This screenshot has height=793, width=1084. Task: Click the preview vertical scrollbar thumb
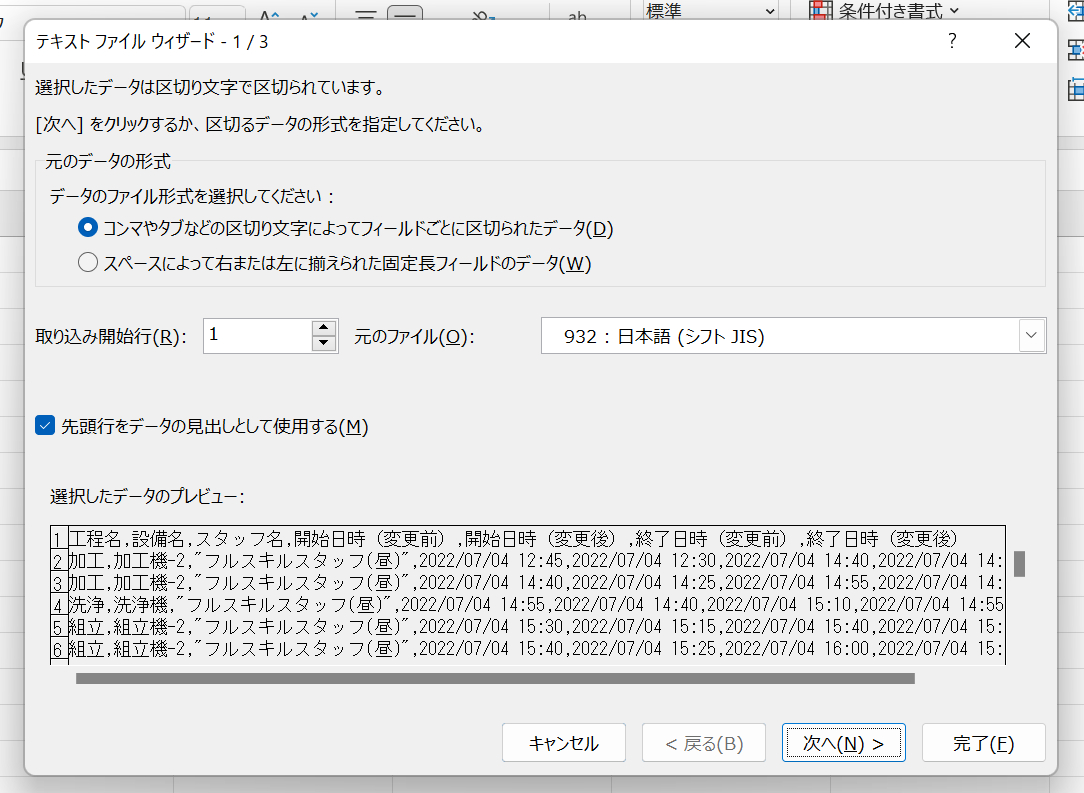[1019, 563]
